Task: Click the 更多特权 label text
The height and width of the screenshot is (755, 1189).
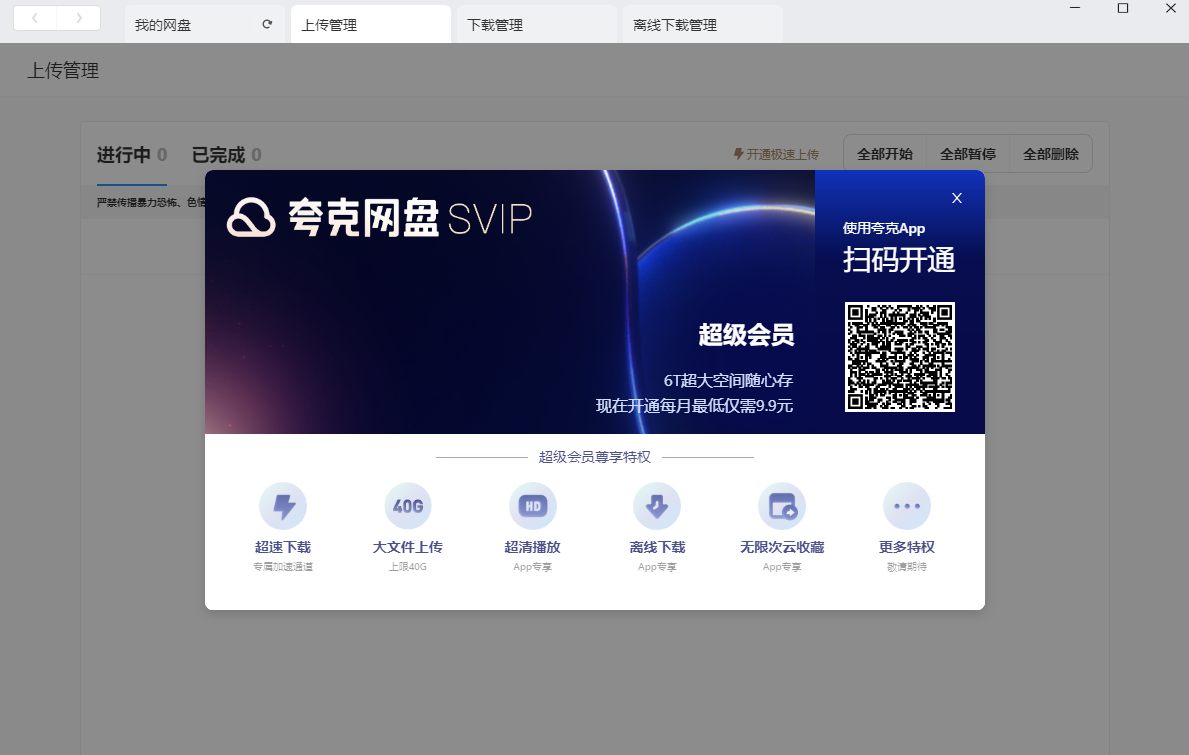Action: click(907, 547)
